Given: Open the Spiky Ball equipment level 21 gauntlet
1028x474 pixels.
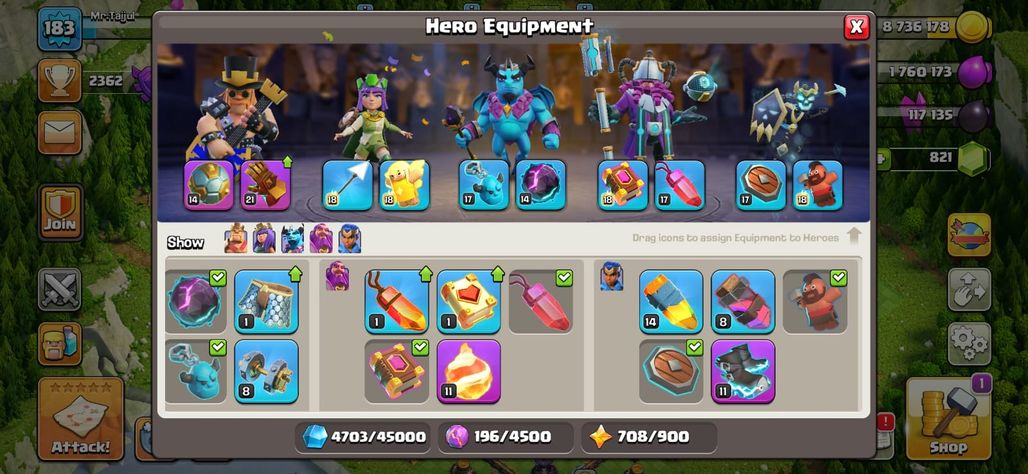Looking at the screenshot, I should (x=266, y=186).
